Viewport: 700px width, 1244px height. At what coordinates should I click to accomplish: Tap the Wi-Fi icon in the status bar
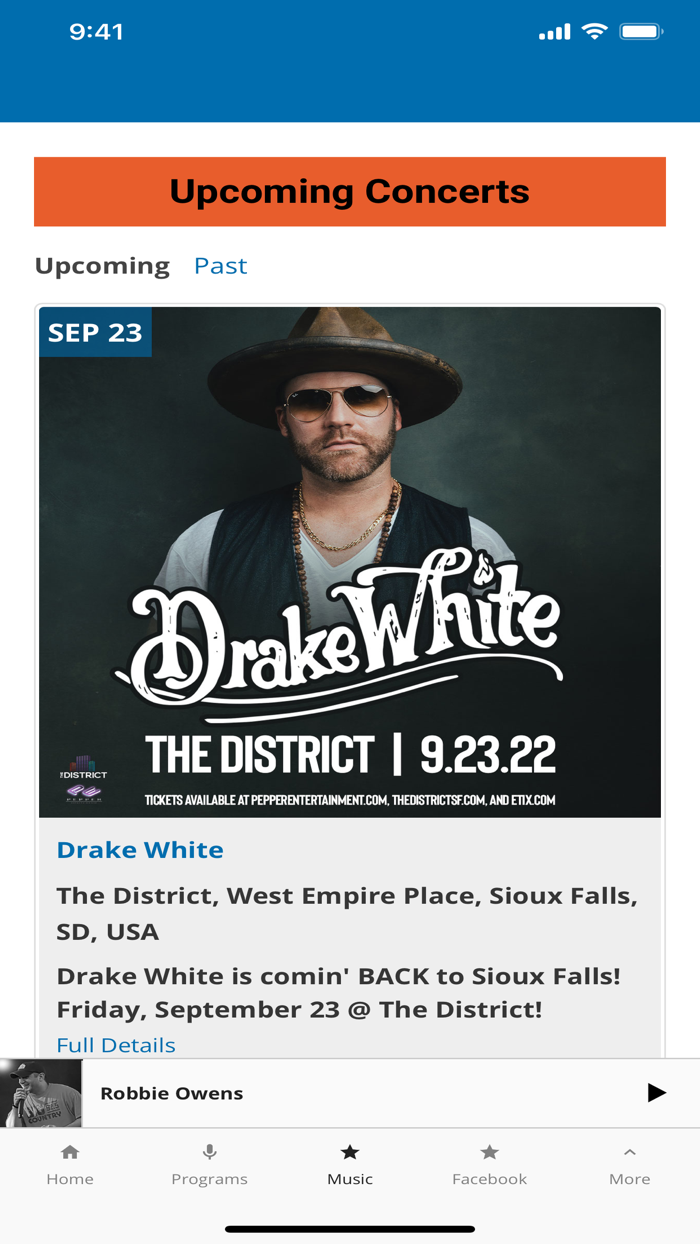(595, 31)
